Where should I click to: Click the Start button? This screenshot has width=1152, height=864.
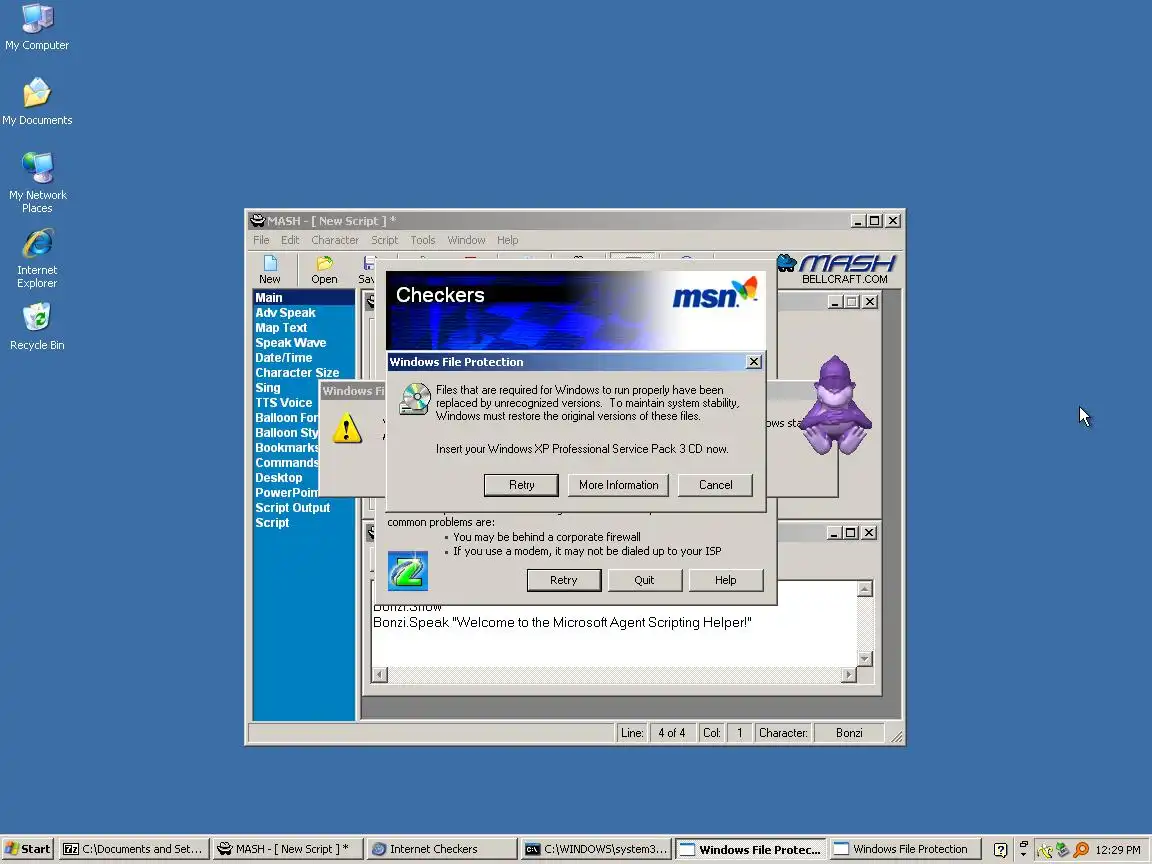coord(28,849)
